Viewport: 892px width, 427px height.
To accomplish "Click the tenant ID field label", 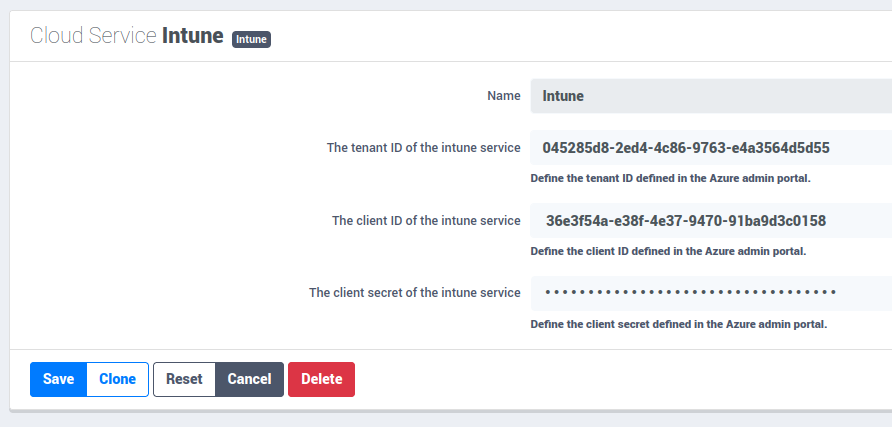I will tap(423, 148).
